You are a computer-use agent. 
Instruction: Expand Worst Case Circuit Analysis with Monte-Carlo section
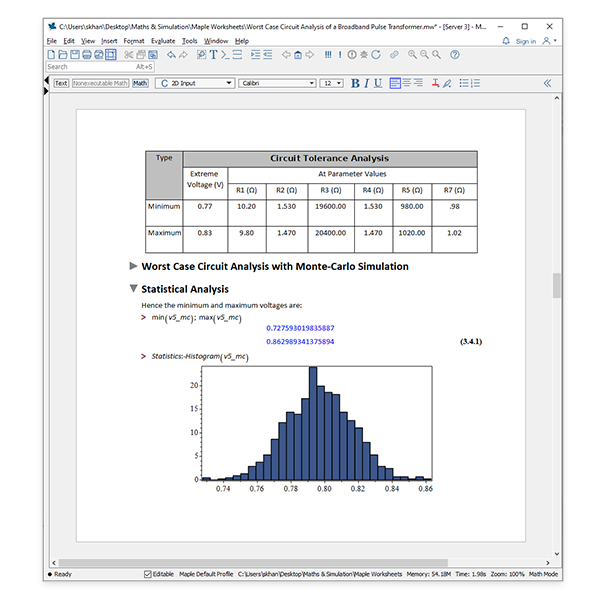click(x=134, y=267)
